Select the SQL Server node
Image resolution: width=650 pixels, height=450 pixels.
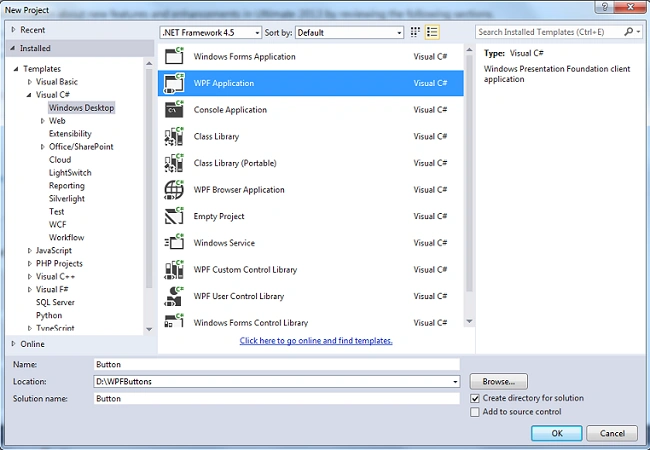click(55, 302)
